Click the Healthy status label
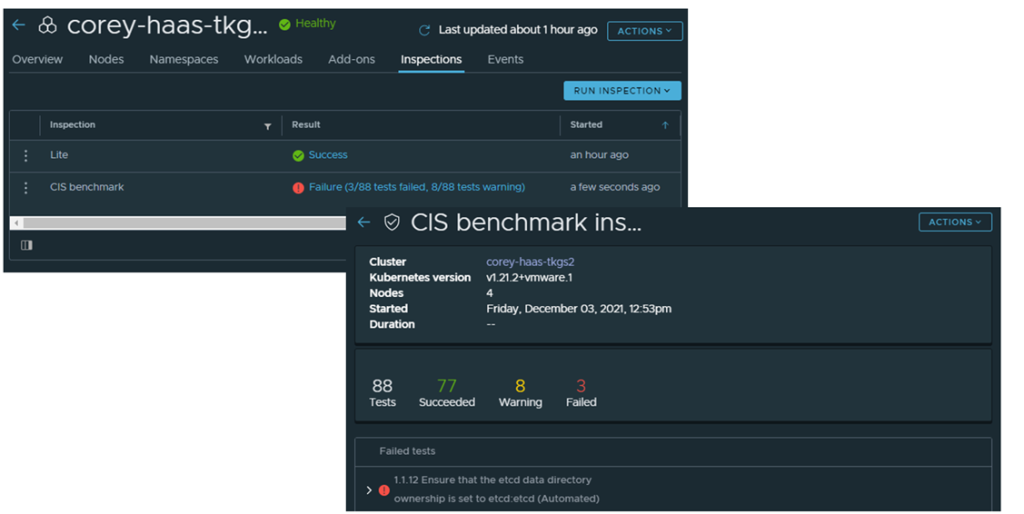1024x514 pixels. tap(315, 24)
